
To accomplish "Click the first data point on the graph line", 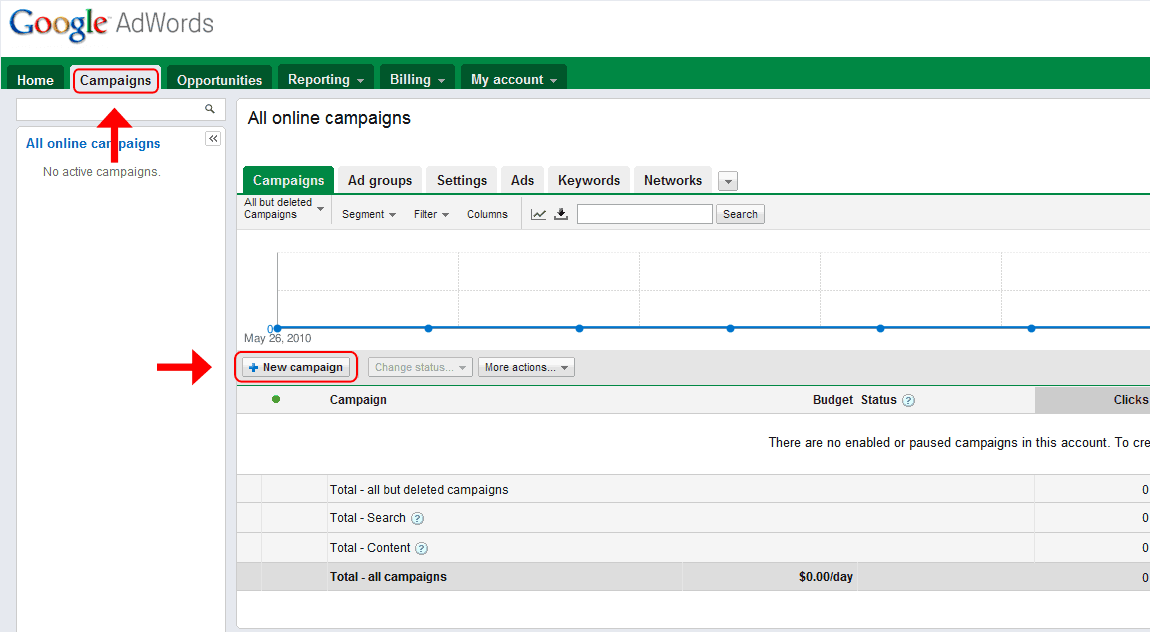I will click(x=278, y=328).
